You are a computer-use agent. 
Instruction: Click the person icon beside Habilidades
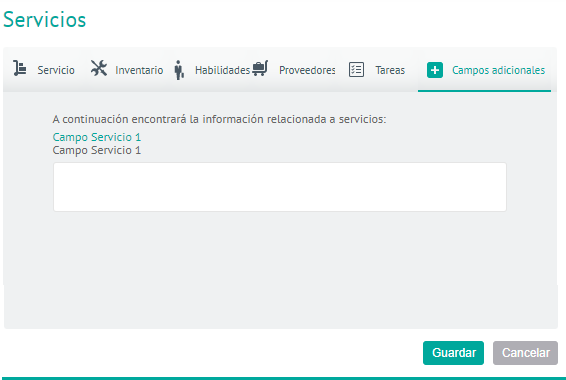(x=179, y=70)
